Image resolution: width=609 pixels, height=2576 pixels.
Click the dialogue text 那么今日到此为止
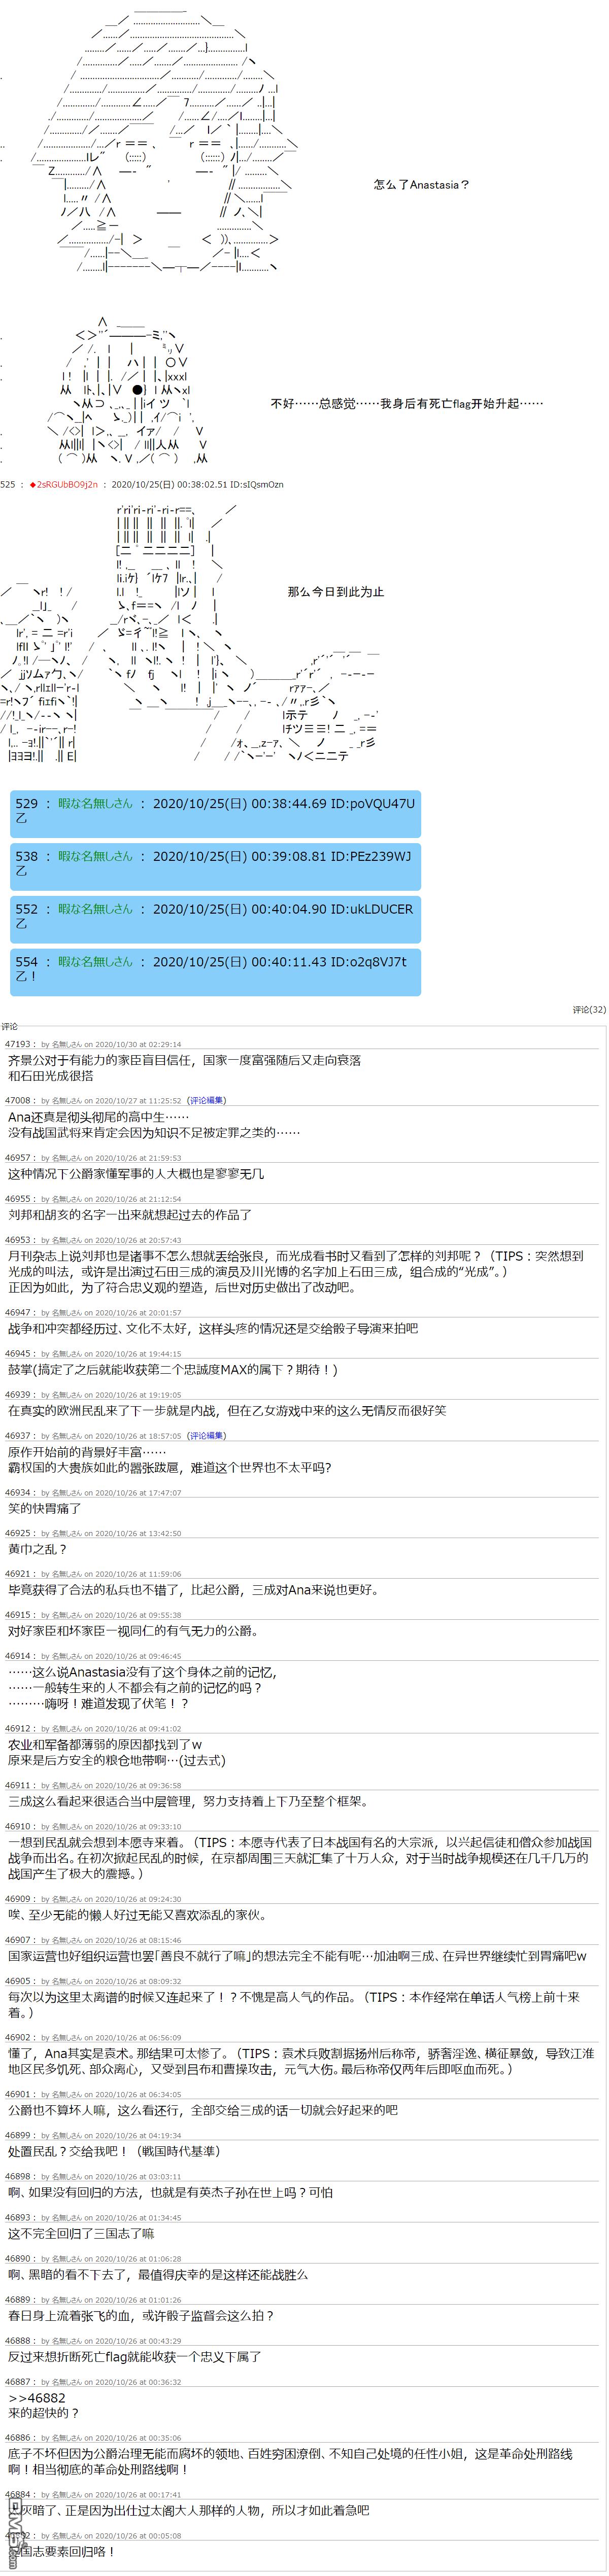(335, 591)
